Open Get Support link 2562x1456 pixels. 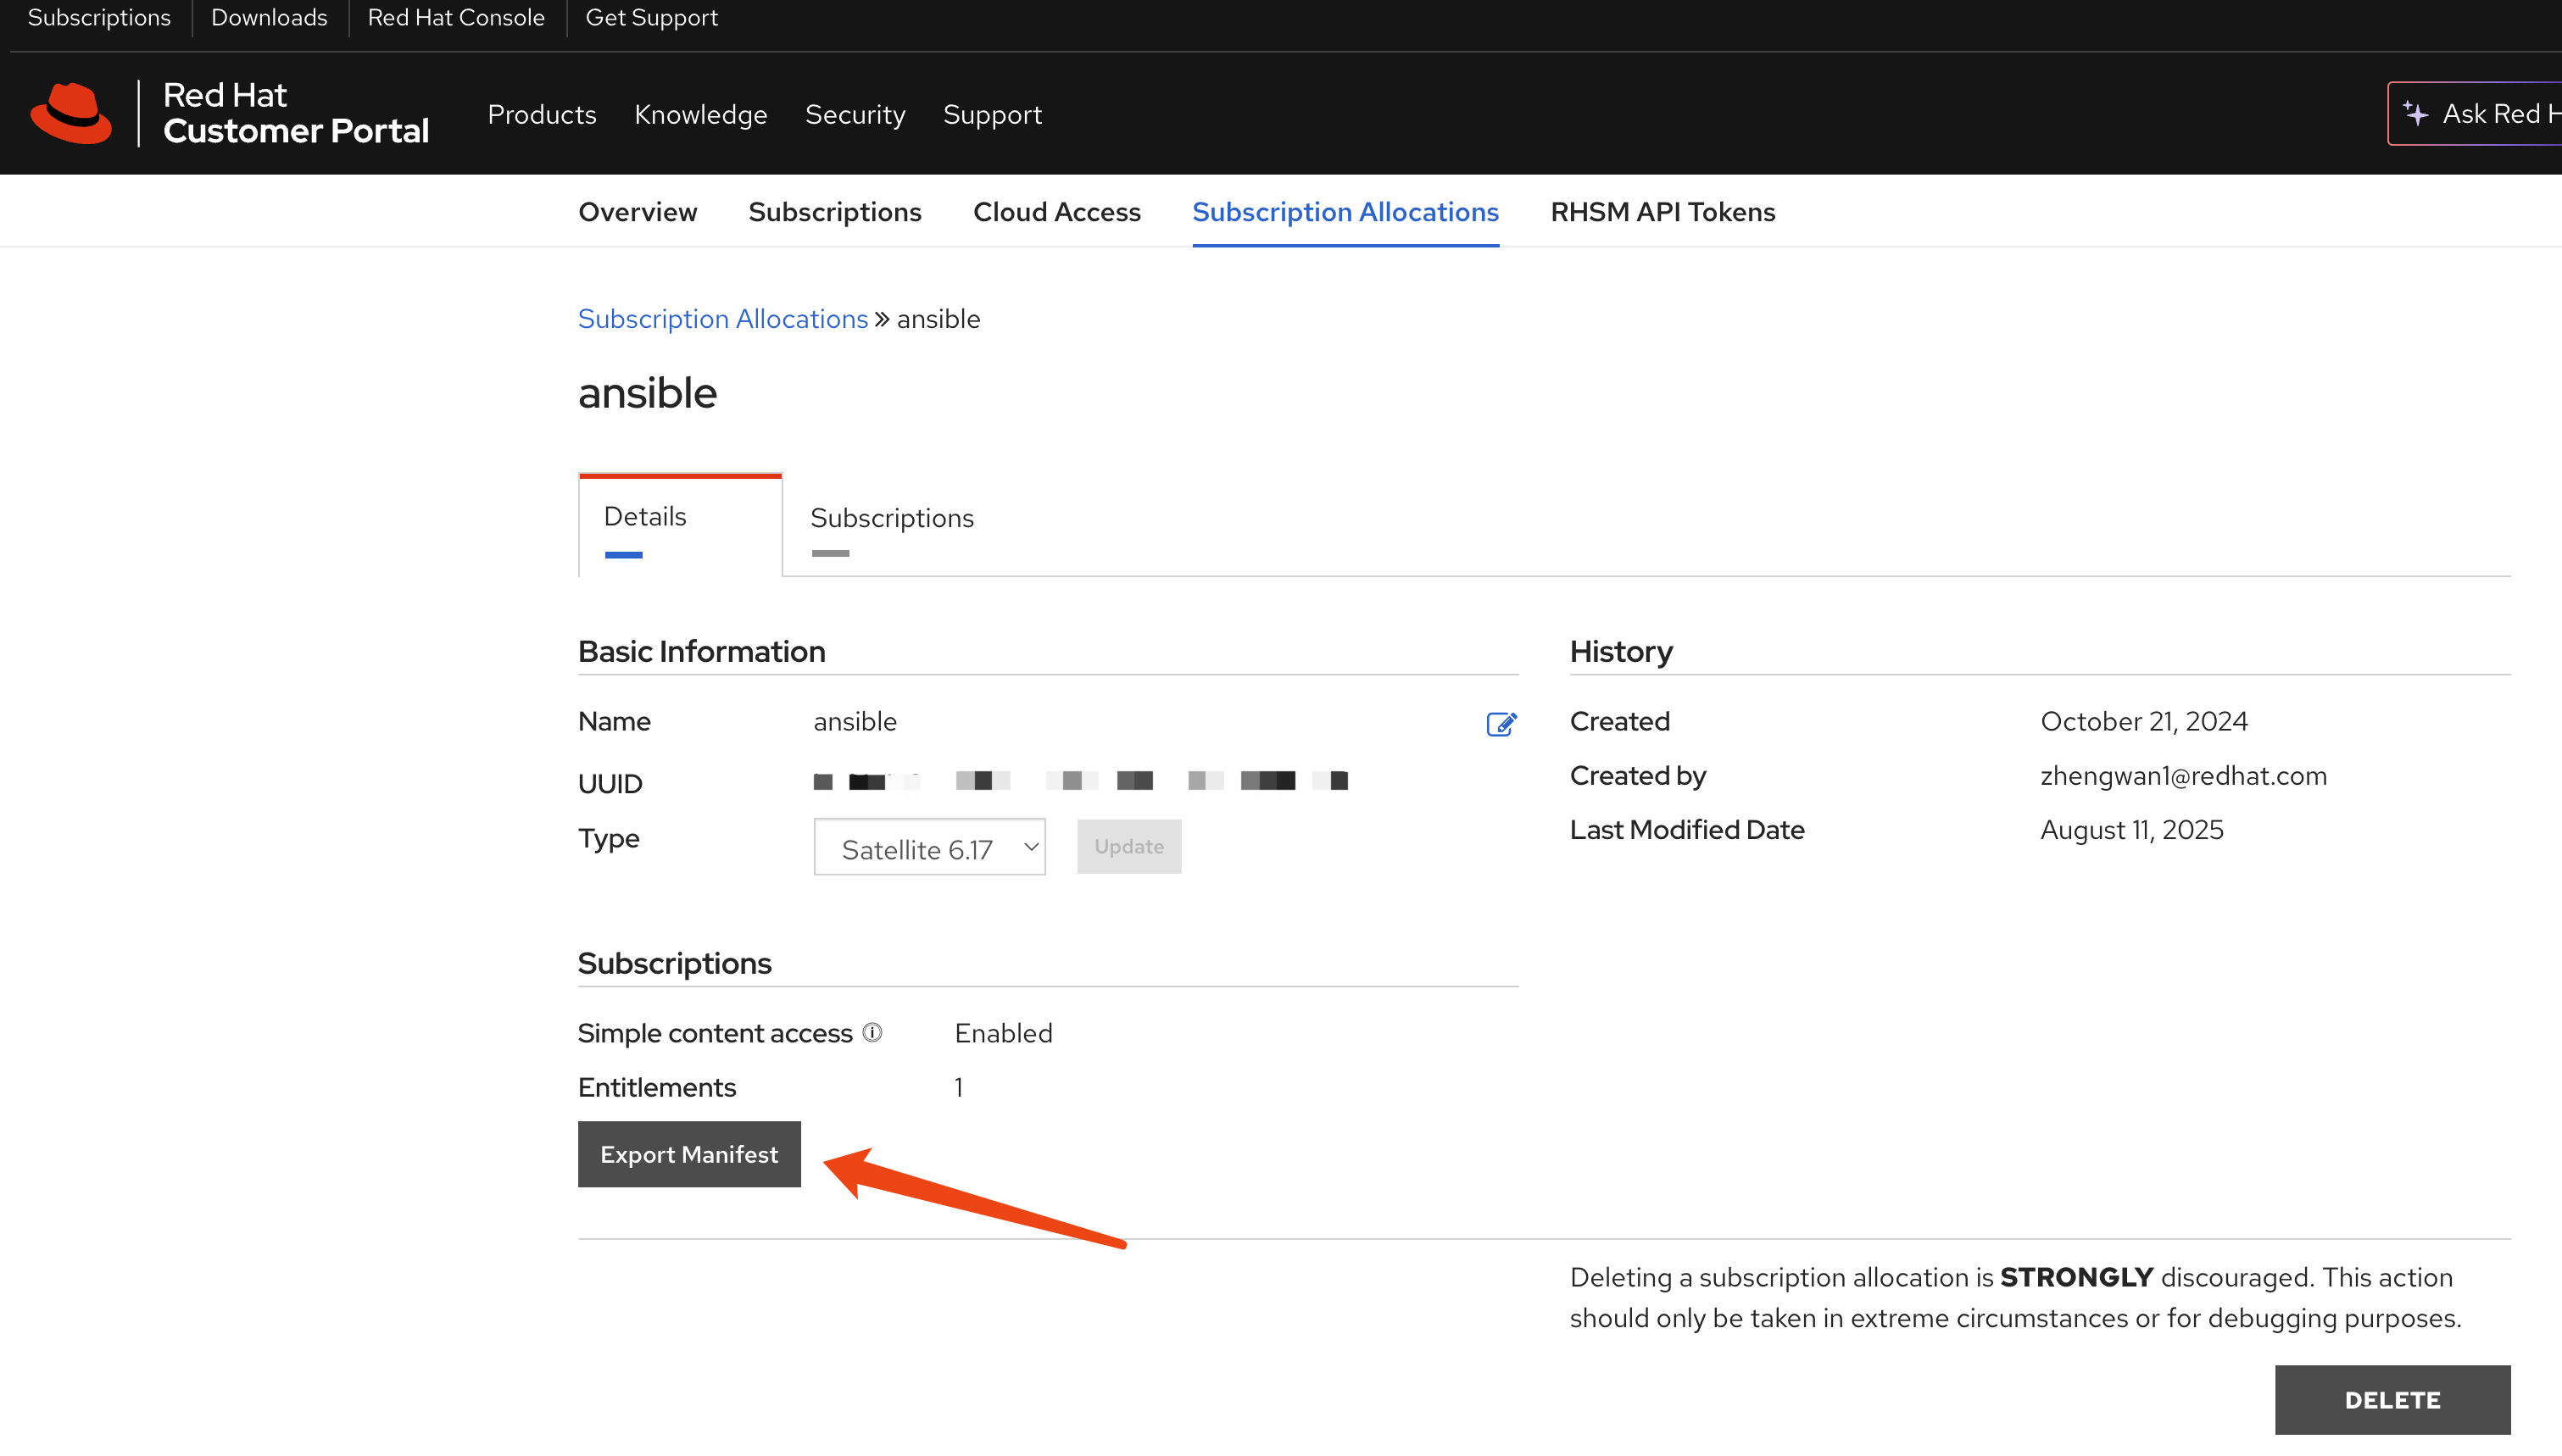(651, 18)
